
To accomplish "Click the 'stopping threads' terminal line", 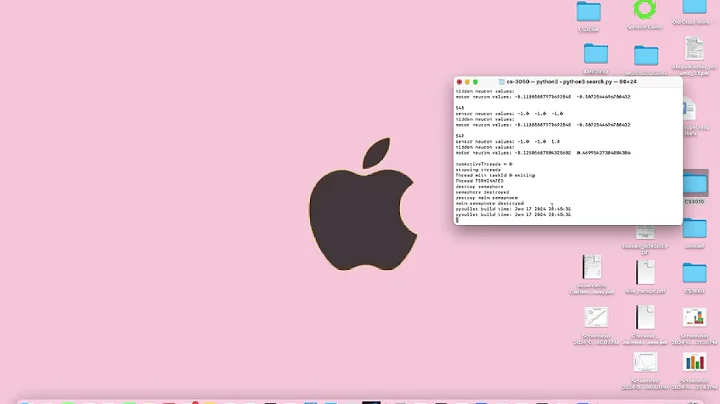I will click(x=478, y=170).
